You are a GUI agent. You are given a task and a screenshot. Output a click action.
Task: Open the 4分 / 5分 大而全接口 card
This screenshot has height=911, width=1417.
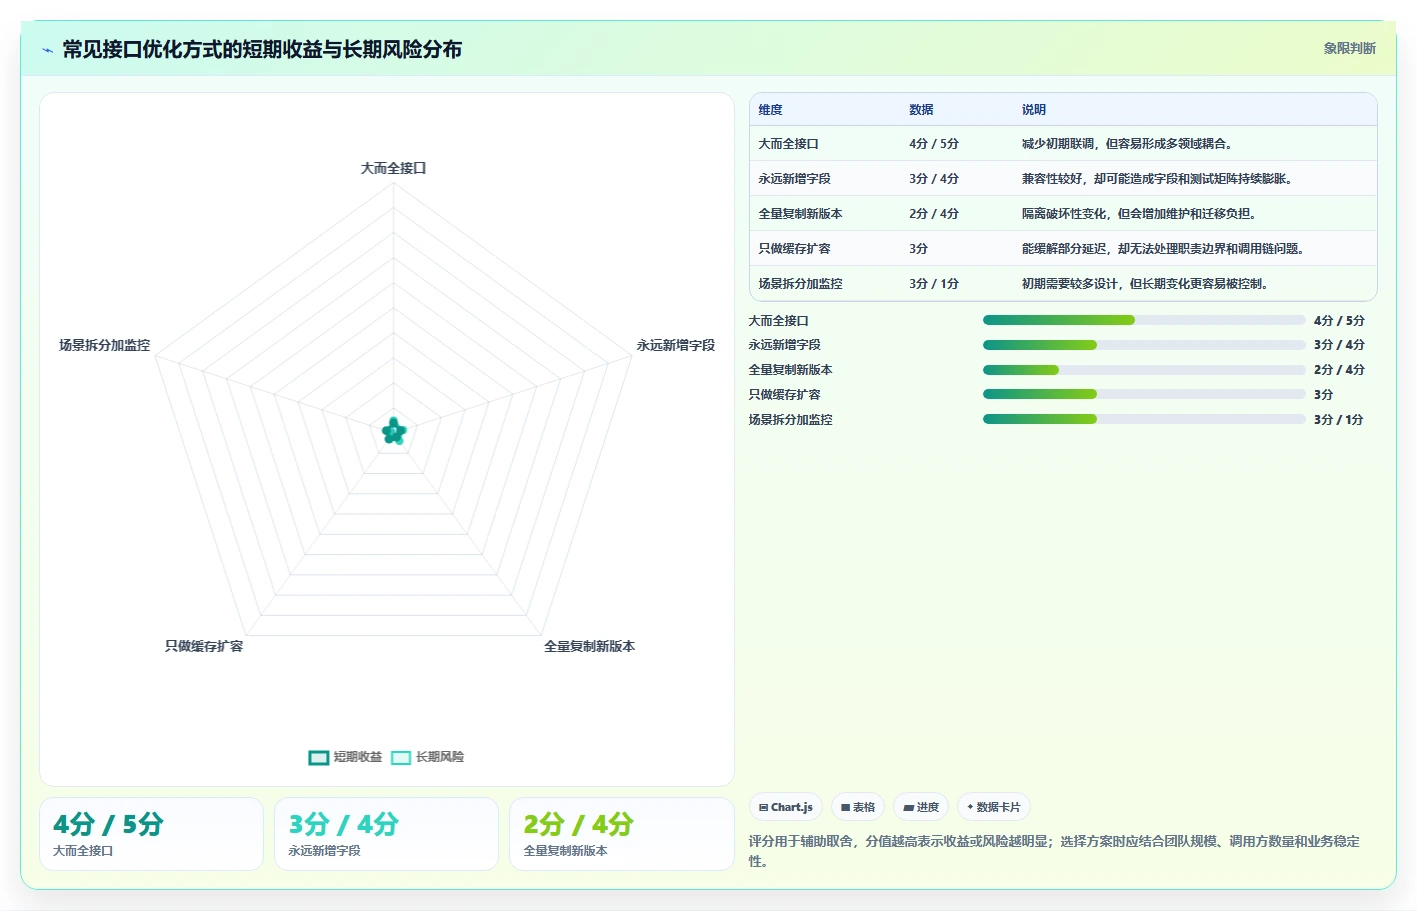point(151,834)
